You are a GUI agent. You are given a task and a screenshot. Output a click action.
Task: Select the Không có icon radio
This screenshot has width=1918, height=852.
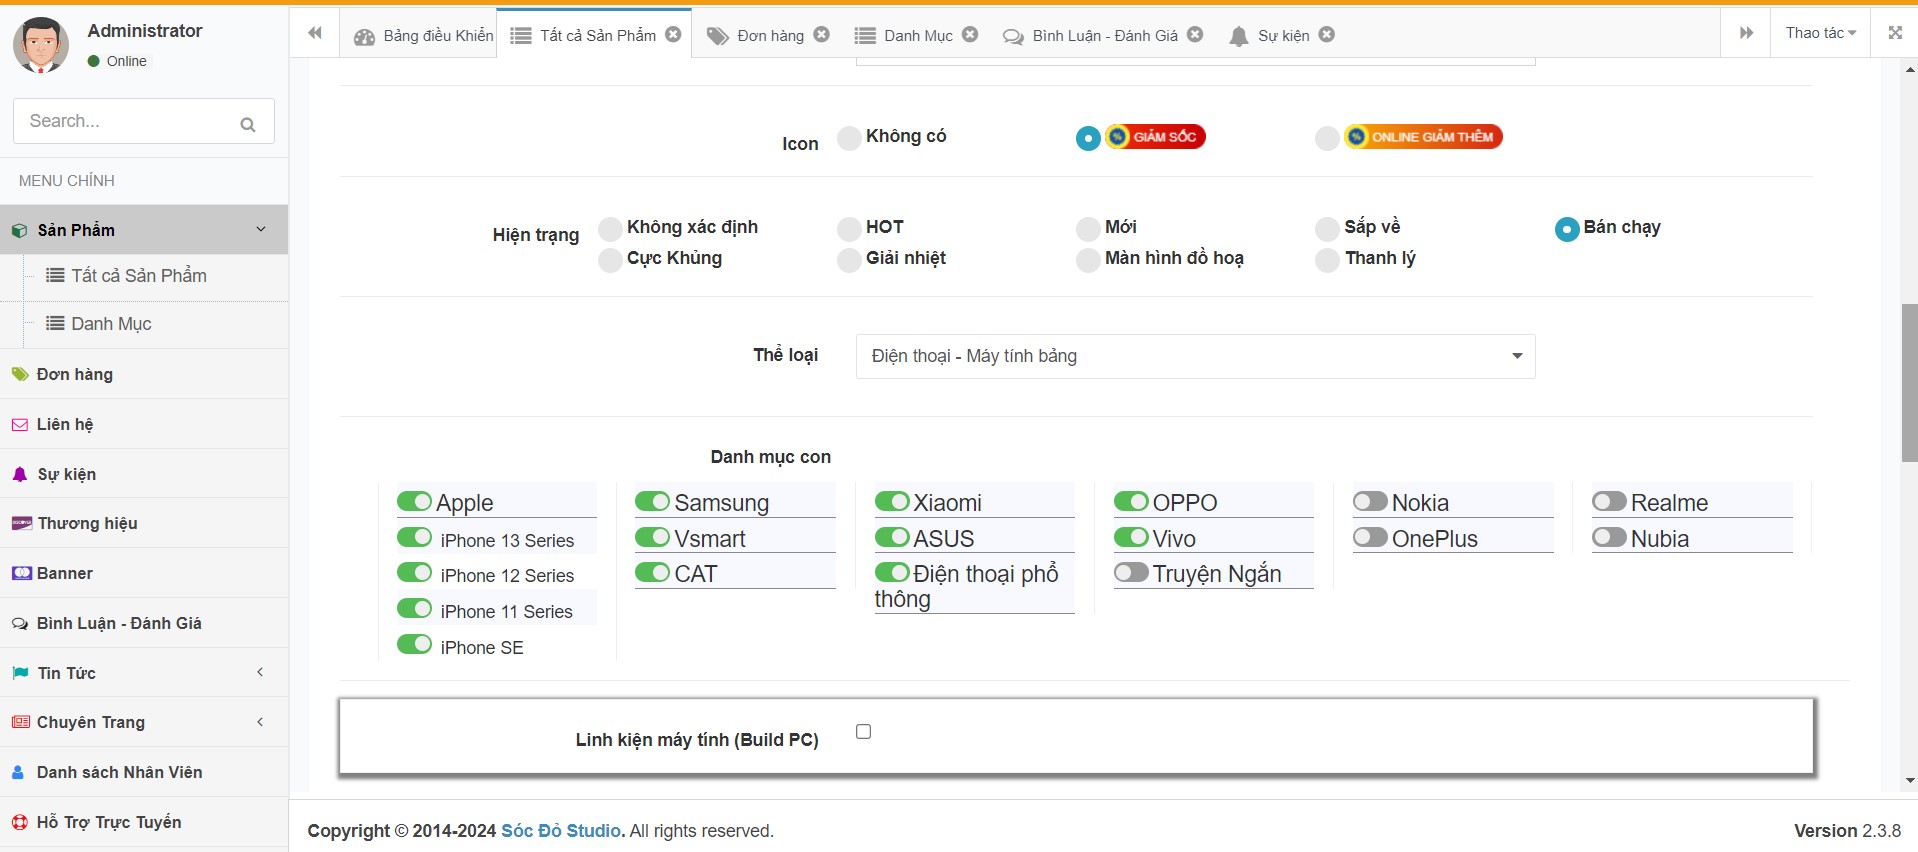[849, 138]
